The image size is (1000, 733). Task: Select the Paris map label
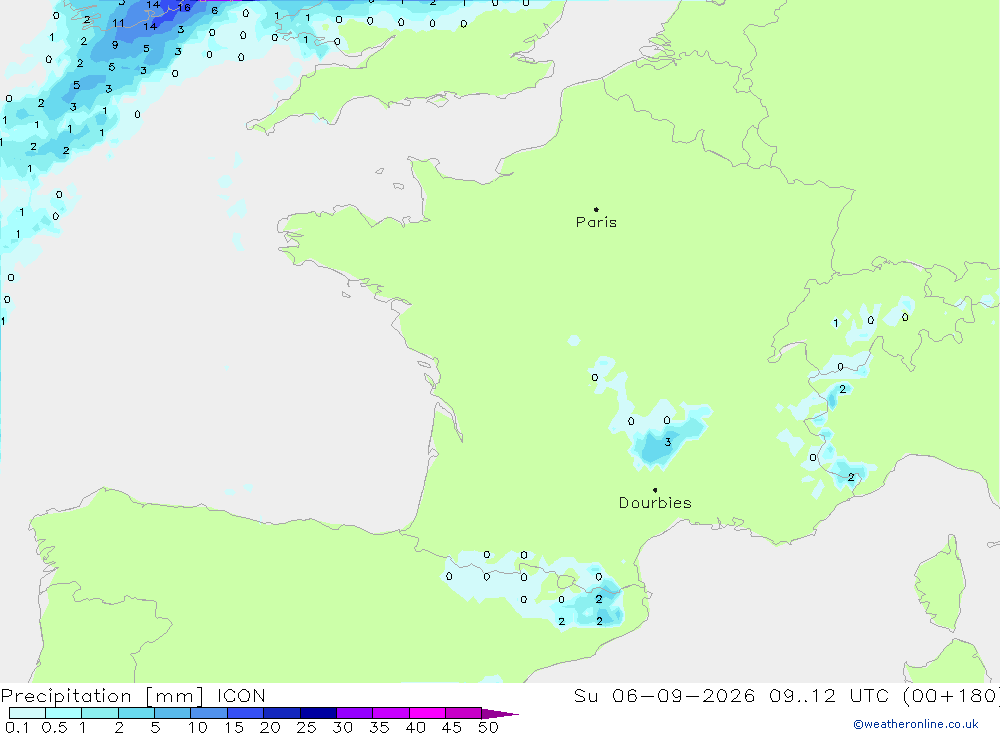596,222
